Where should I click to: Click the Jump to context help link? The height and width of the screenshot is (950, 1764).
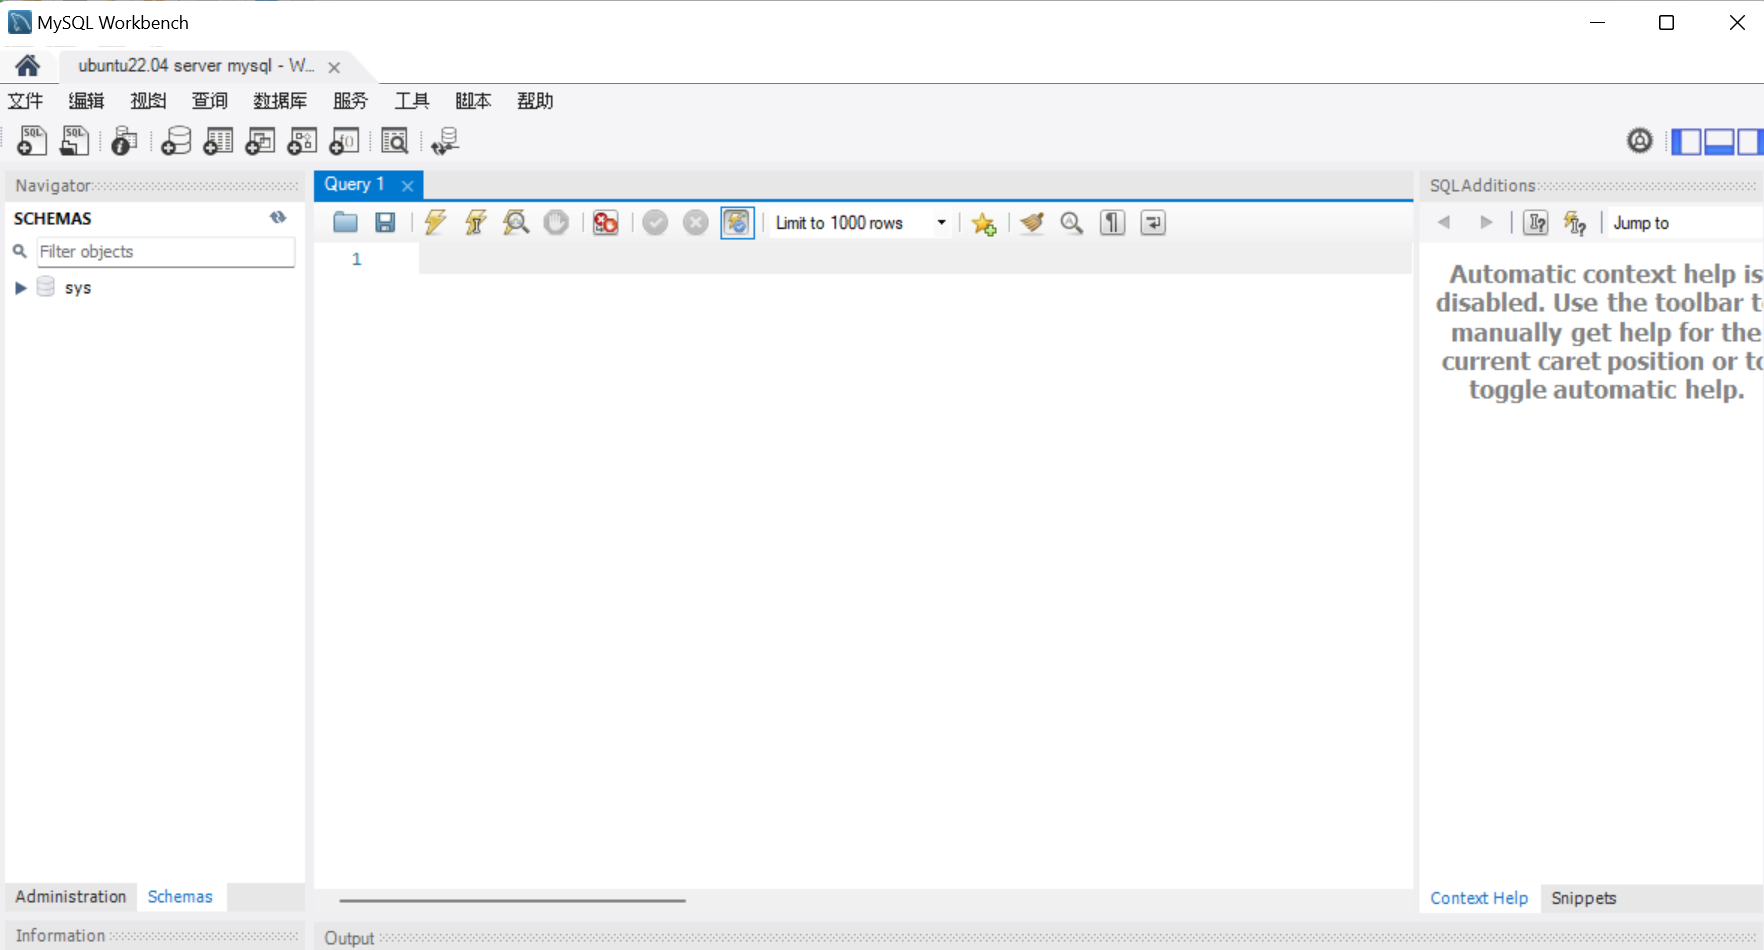tap(1640, 222)
